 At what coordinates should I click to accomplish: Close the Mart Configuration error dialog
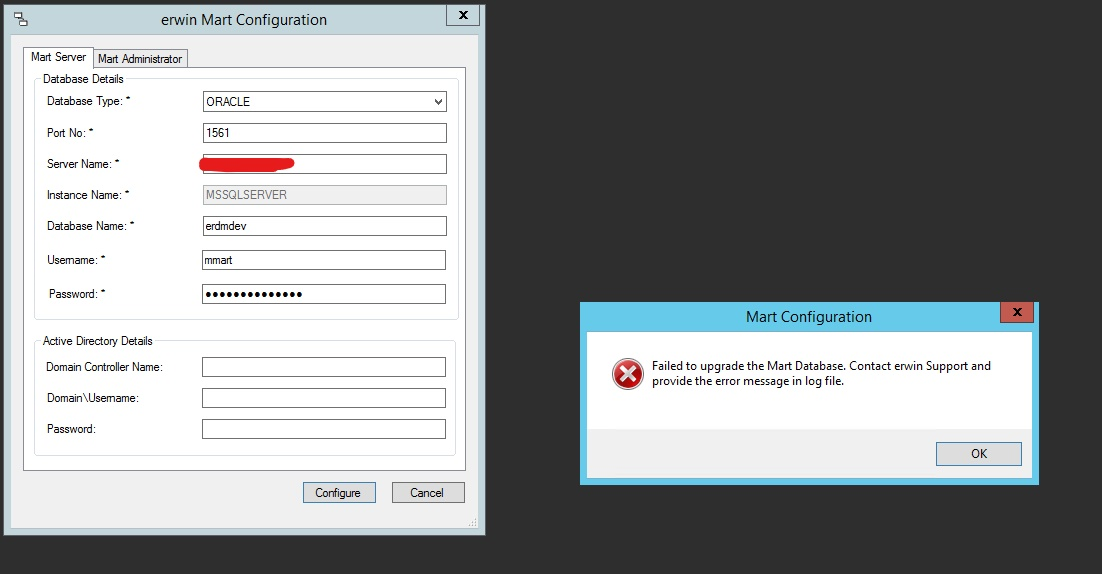[x=1017, y=312]
